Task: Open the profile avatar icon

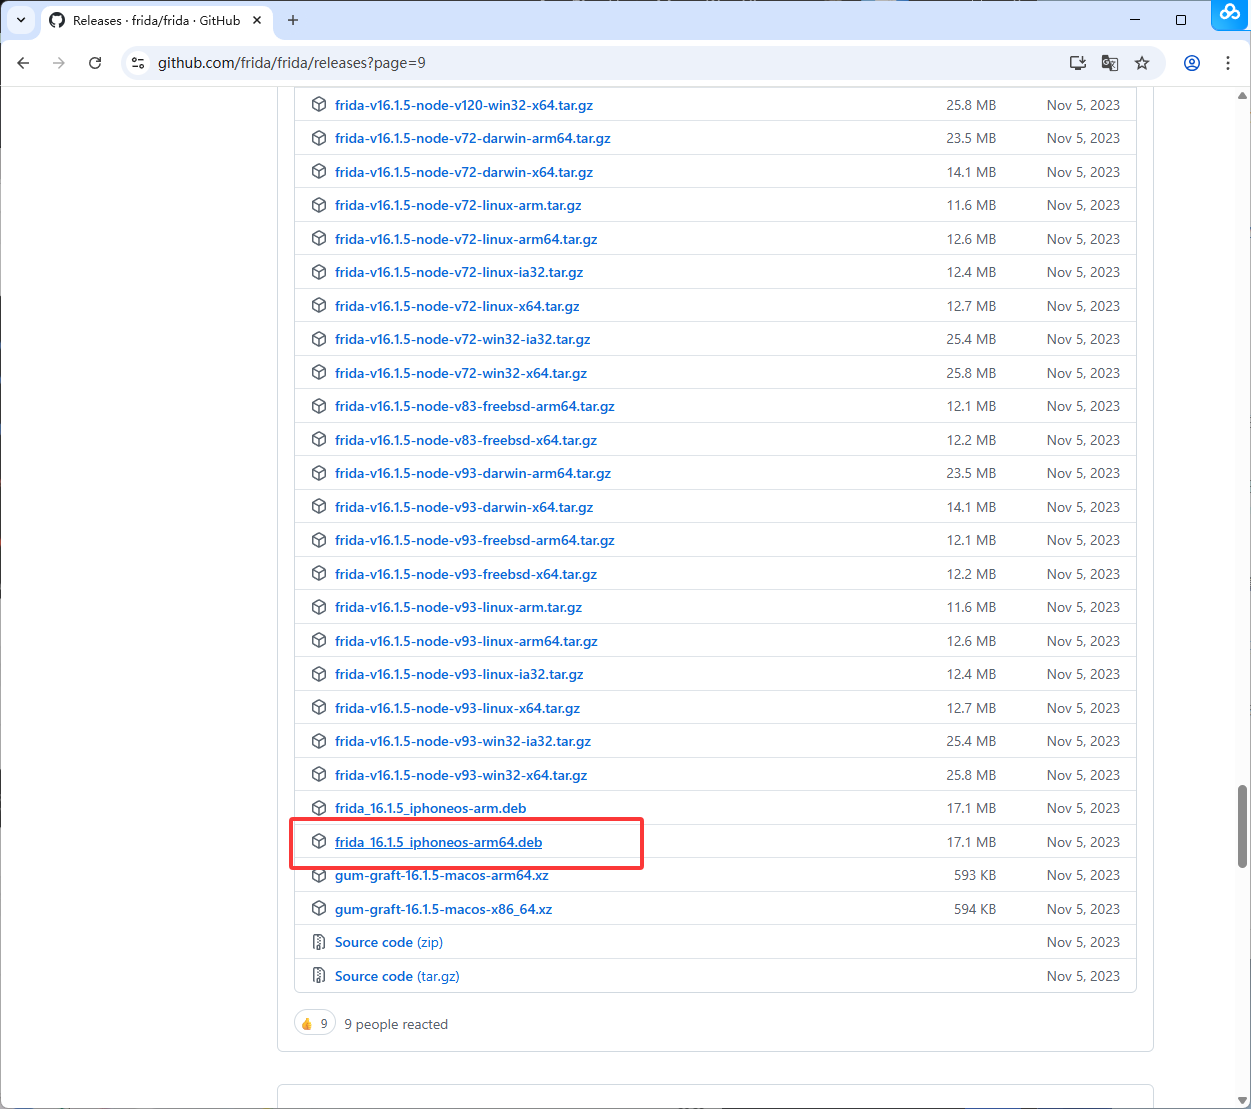Action: coord(1192,63)
